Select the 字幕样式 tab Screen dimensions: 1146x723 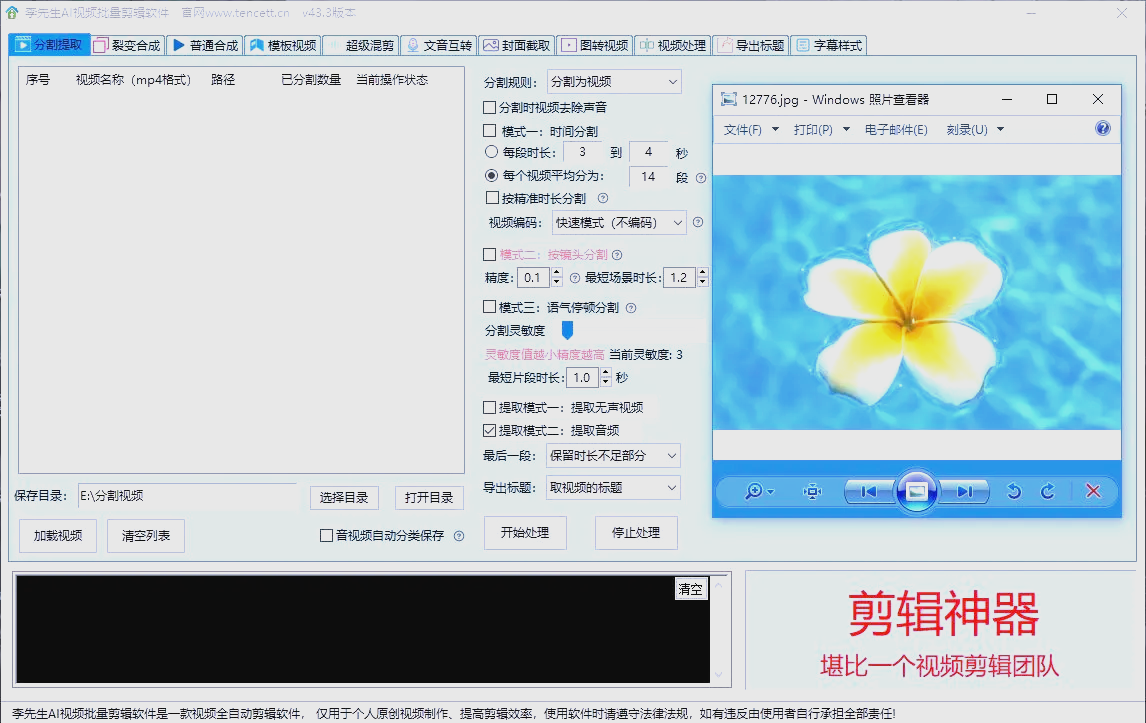click(x=829, y=45)
